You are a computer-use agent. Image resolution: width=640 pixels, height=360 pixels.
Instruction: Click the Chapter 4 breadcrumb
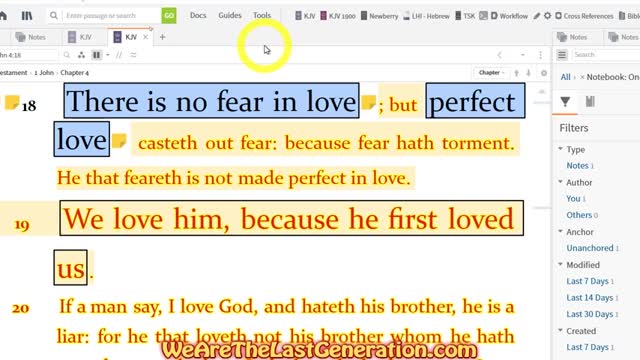tap(75, 73)
